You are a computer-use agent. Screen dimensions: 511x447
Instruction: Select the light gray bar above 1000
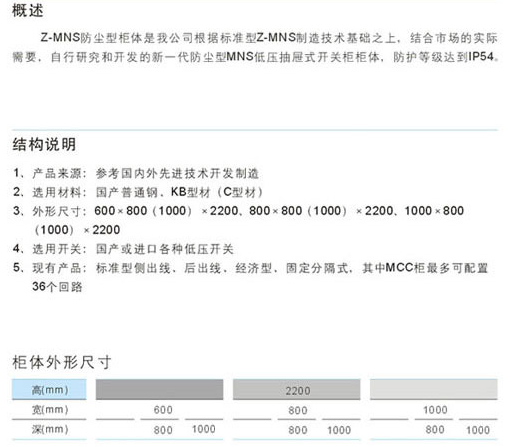[434, 389]
